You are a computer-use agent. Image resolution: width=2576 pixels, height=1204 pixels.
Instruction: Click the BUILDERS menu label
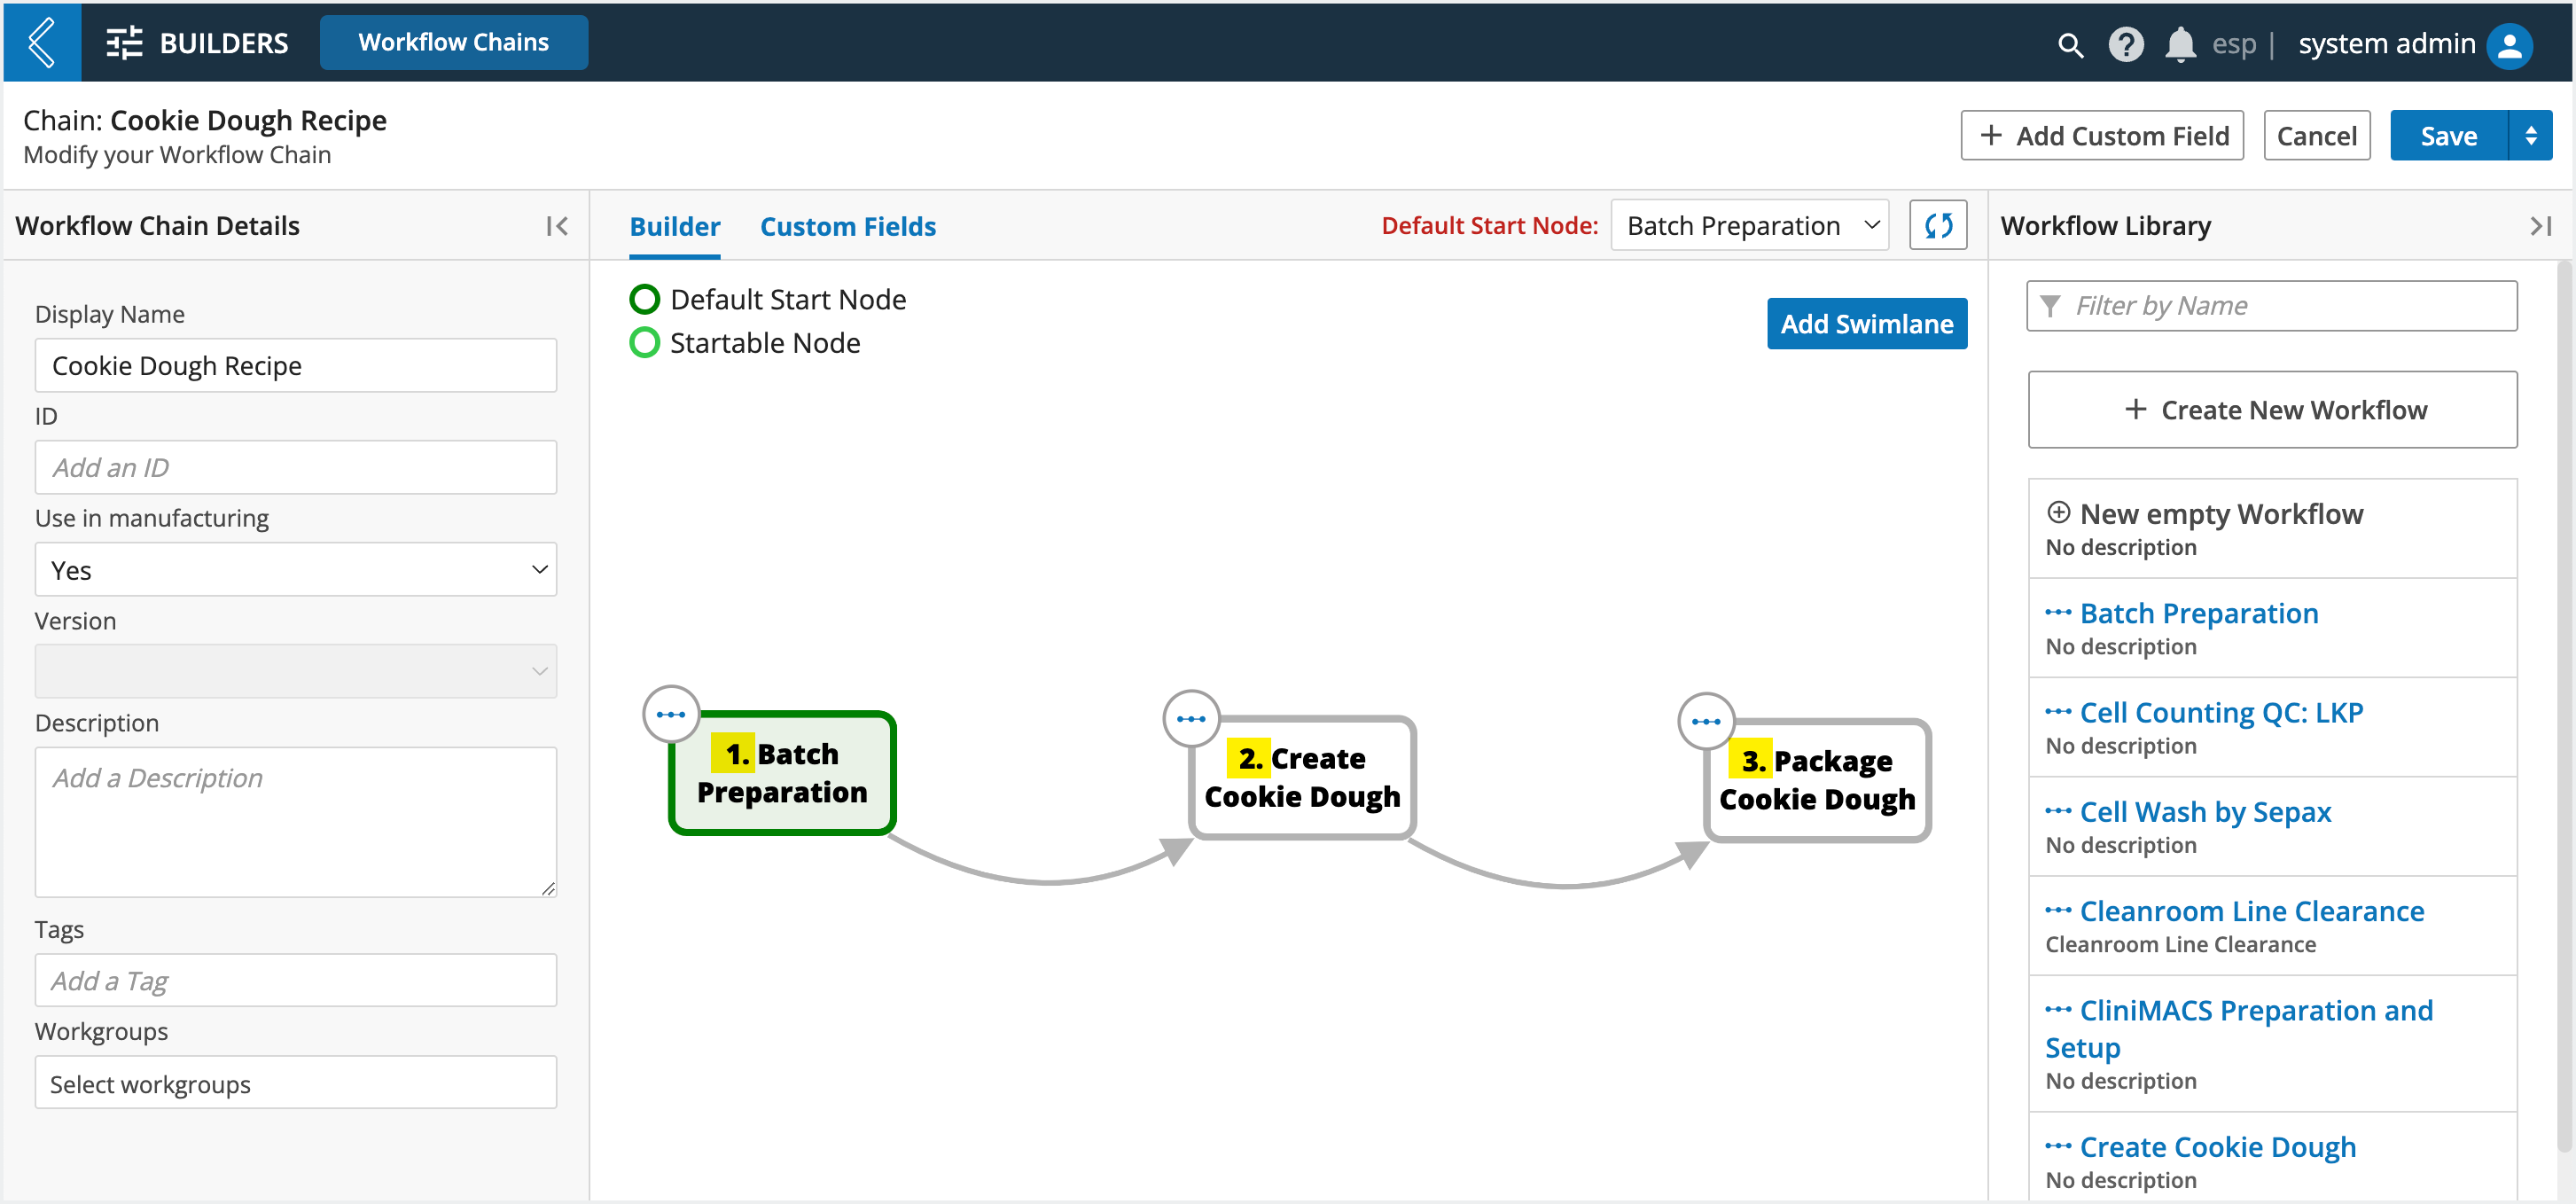coord(224,43)
